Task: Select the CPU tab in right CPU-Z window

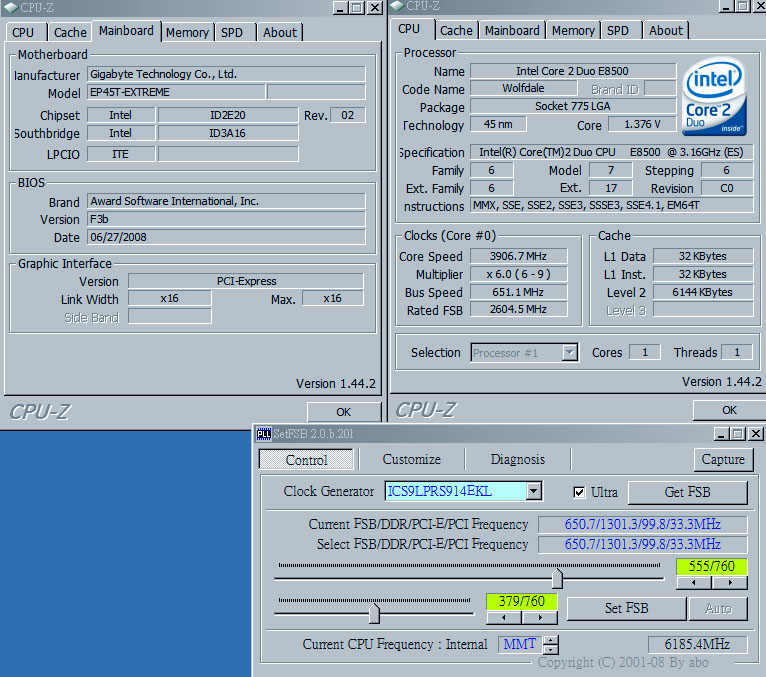Action: [x=409, y=29]
